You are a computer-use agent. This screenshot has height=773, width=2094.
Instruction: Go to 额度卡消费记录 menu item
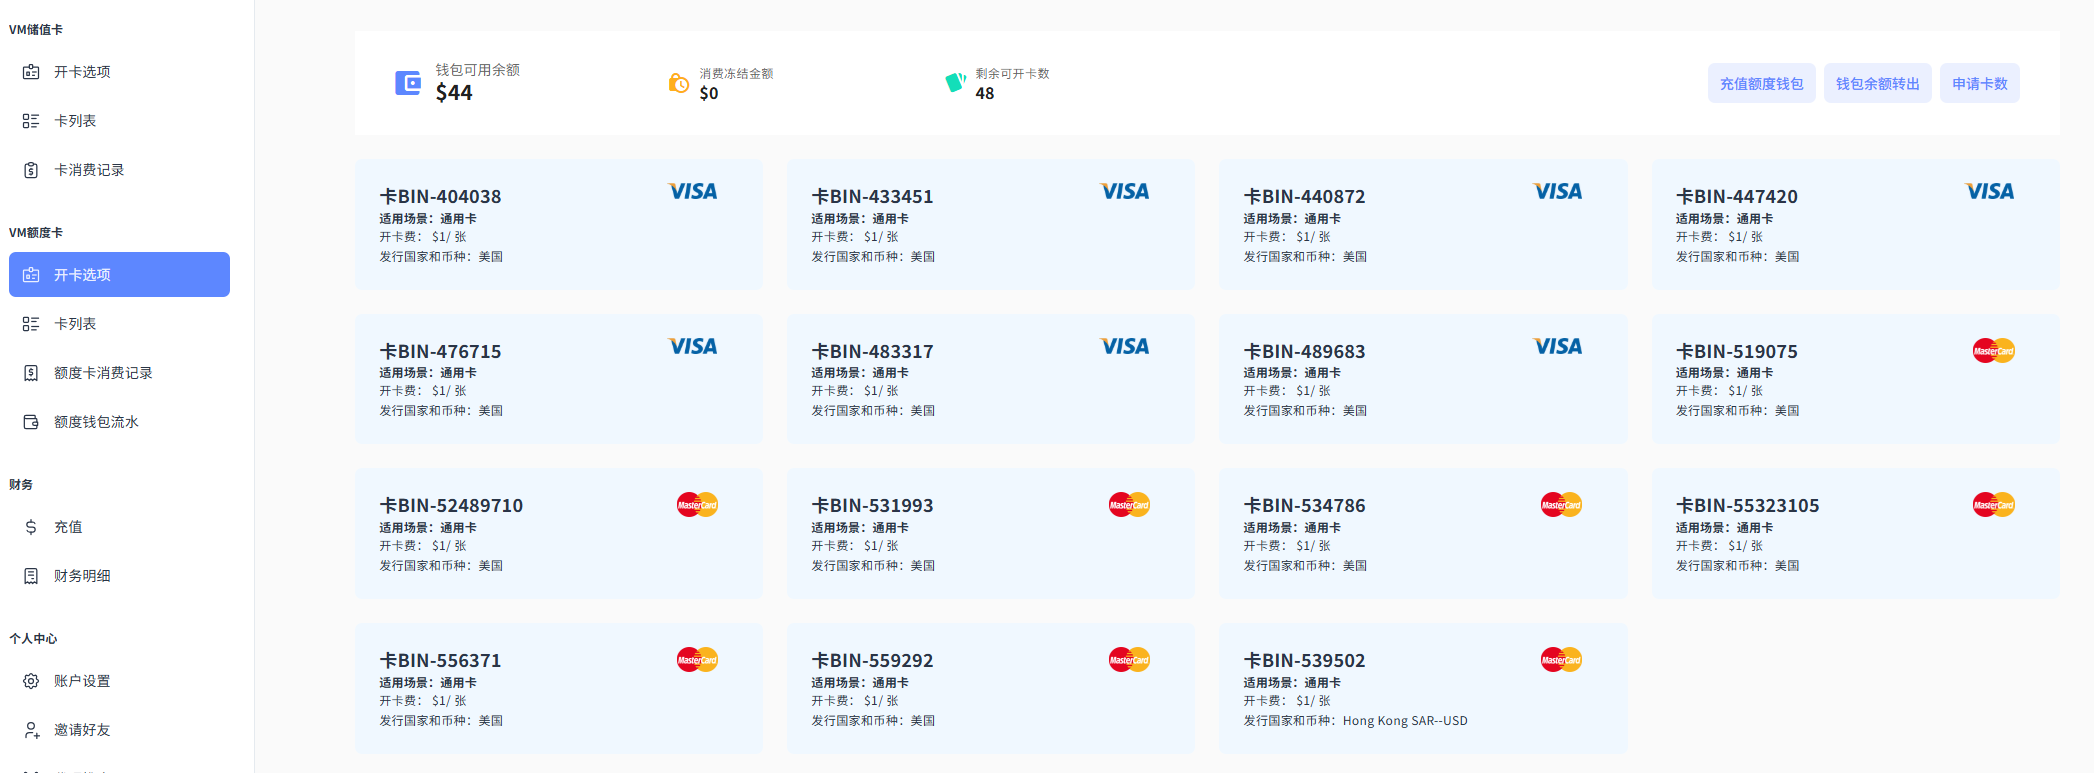point(102,373)
